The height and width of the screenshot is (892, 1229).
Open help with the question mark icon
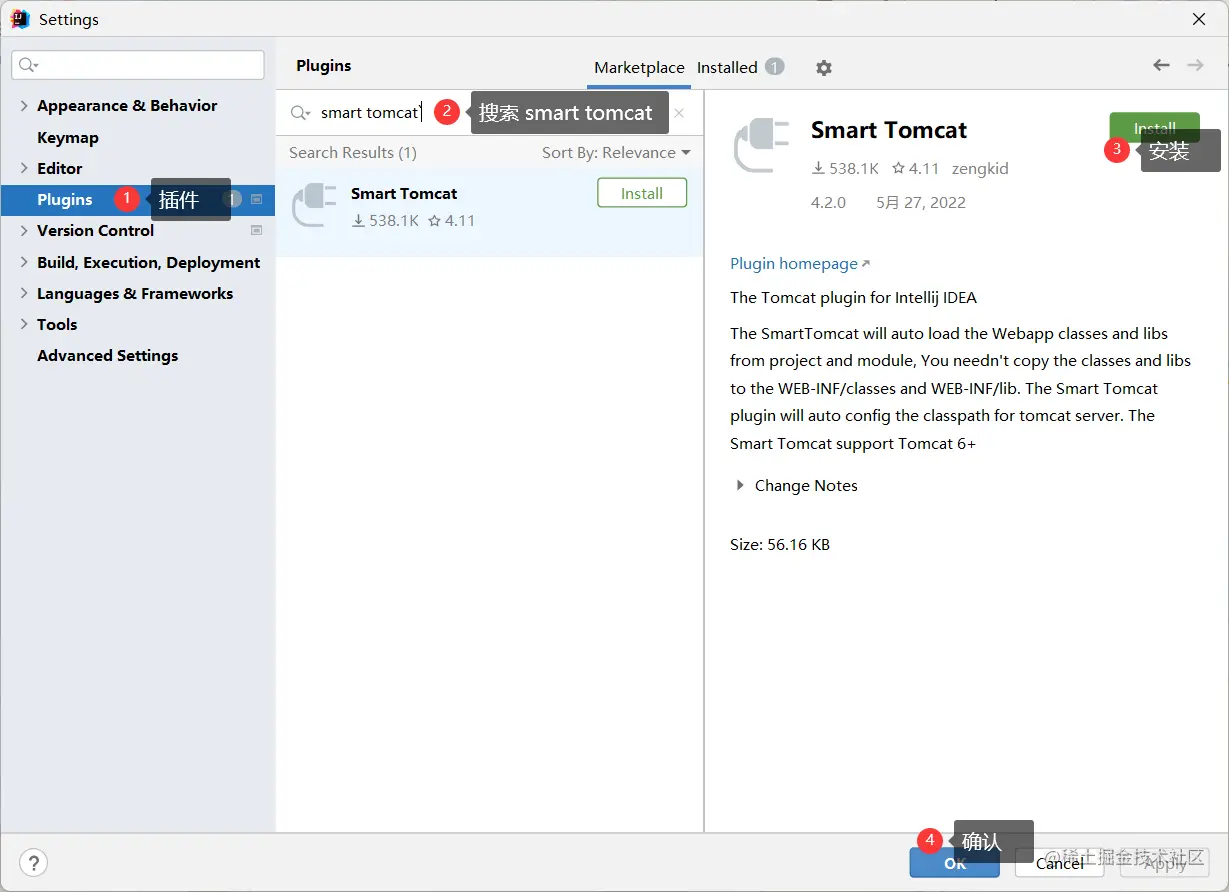(34, 863)
